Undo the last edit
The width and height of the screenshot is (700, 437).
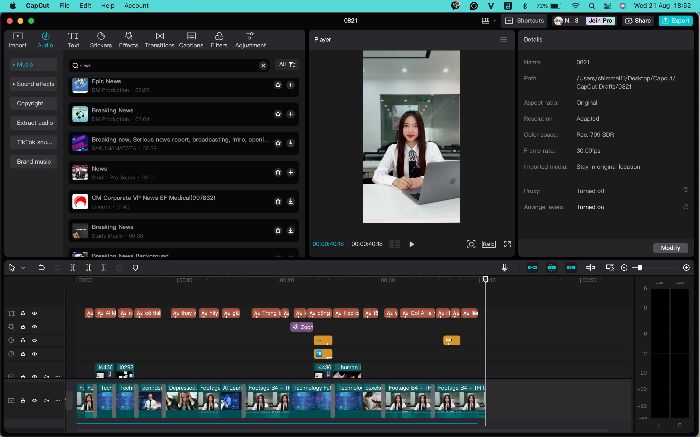[42, 268]
